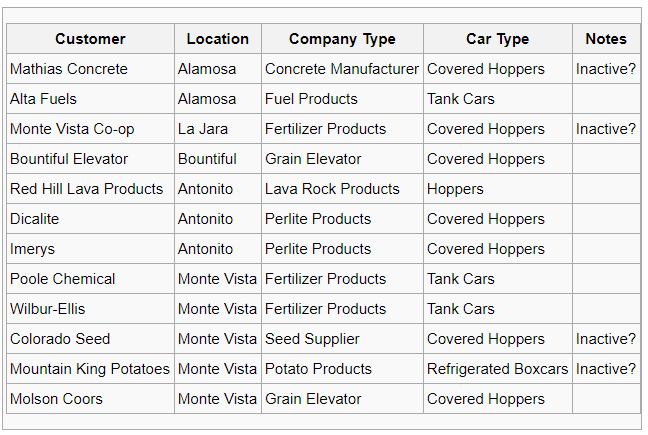Click the Company Type column header
Screen dimensions: 648x435
pos(342,39)
